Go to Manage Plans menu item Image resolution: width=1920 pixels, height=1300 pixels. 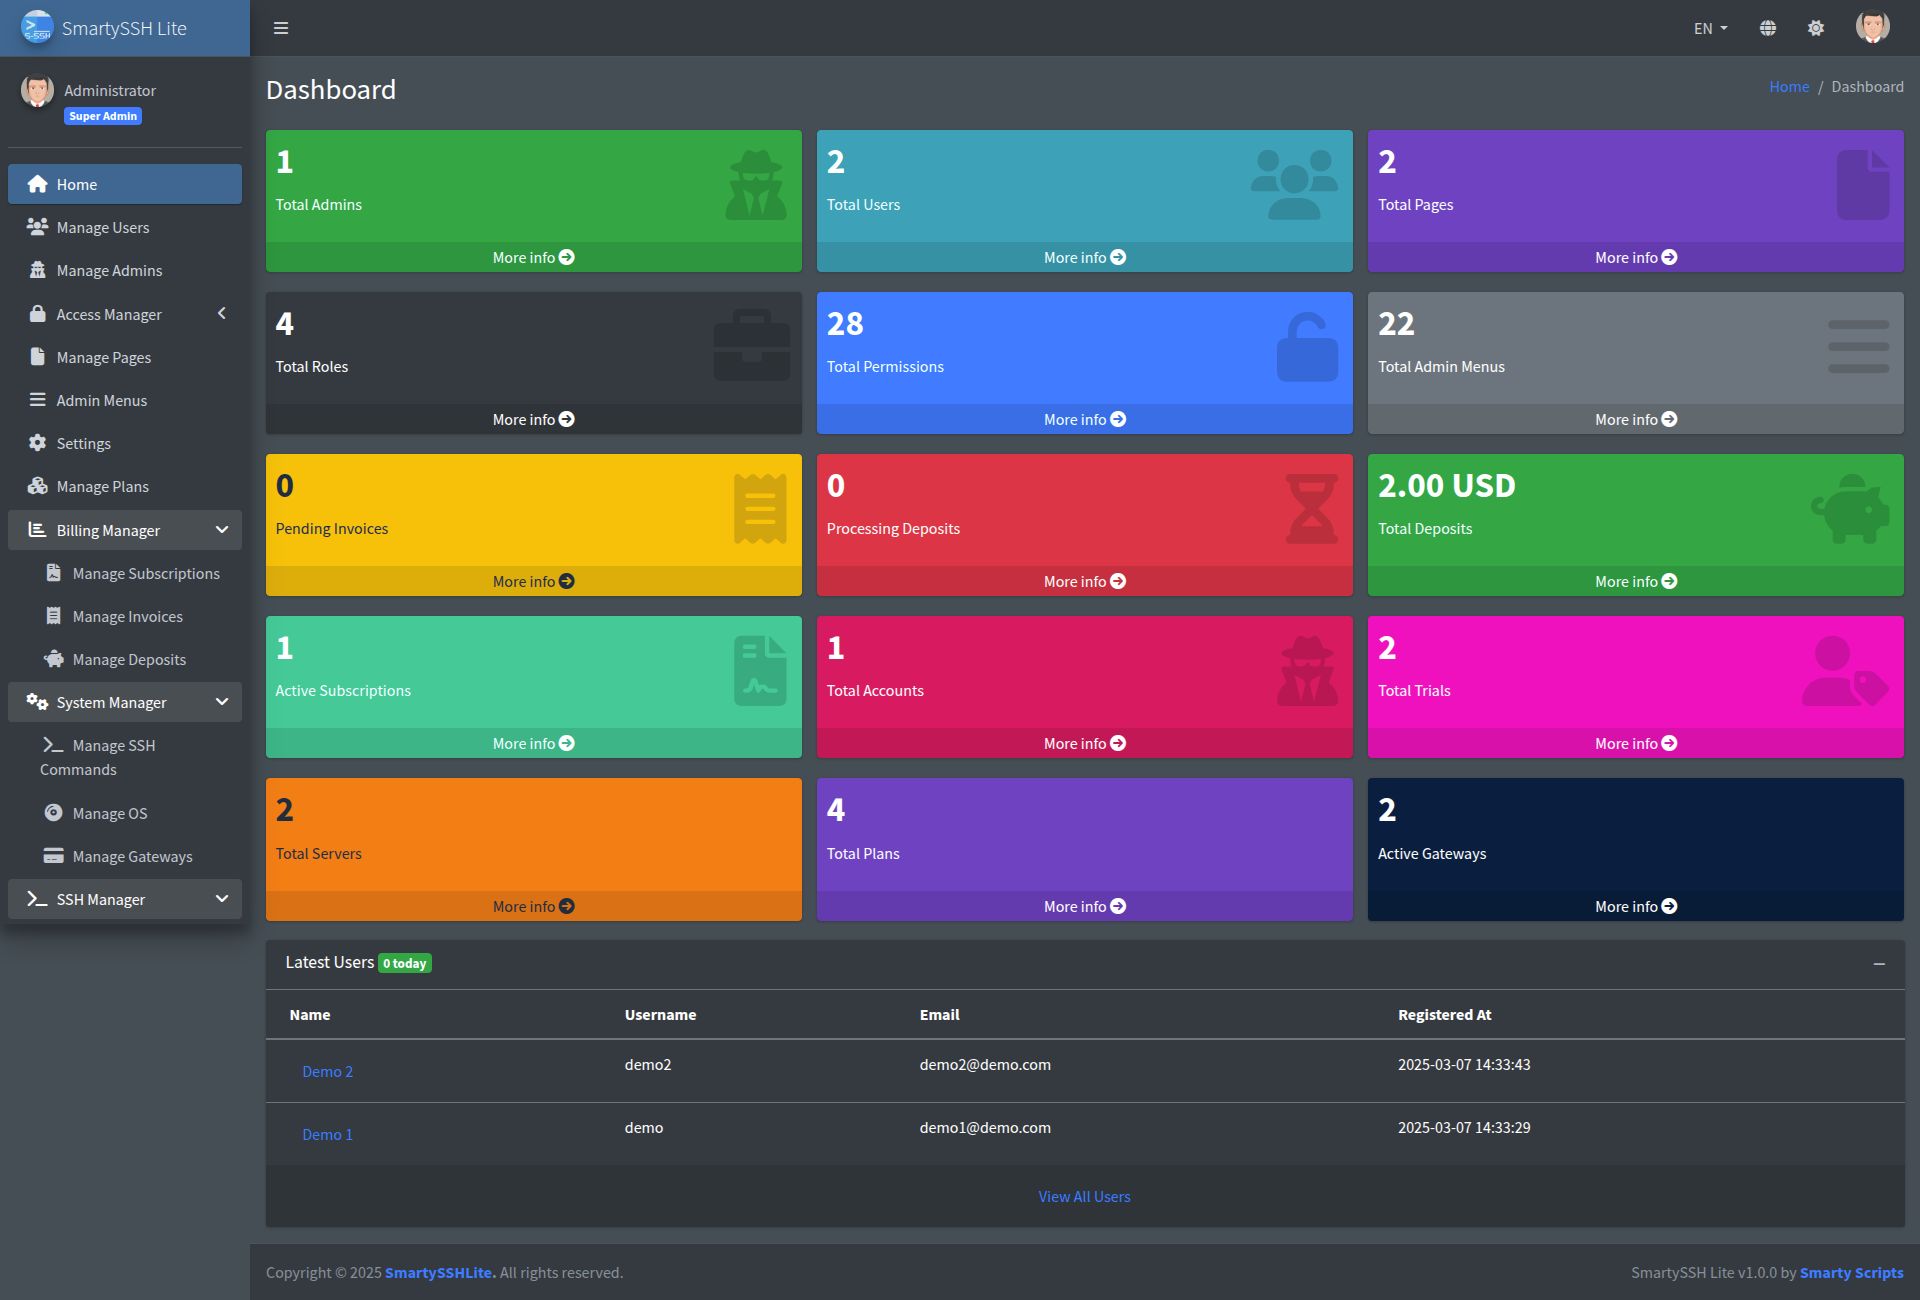[x=102, y=486]
